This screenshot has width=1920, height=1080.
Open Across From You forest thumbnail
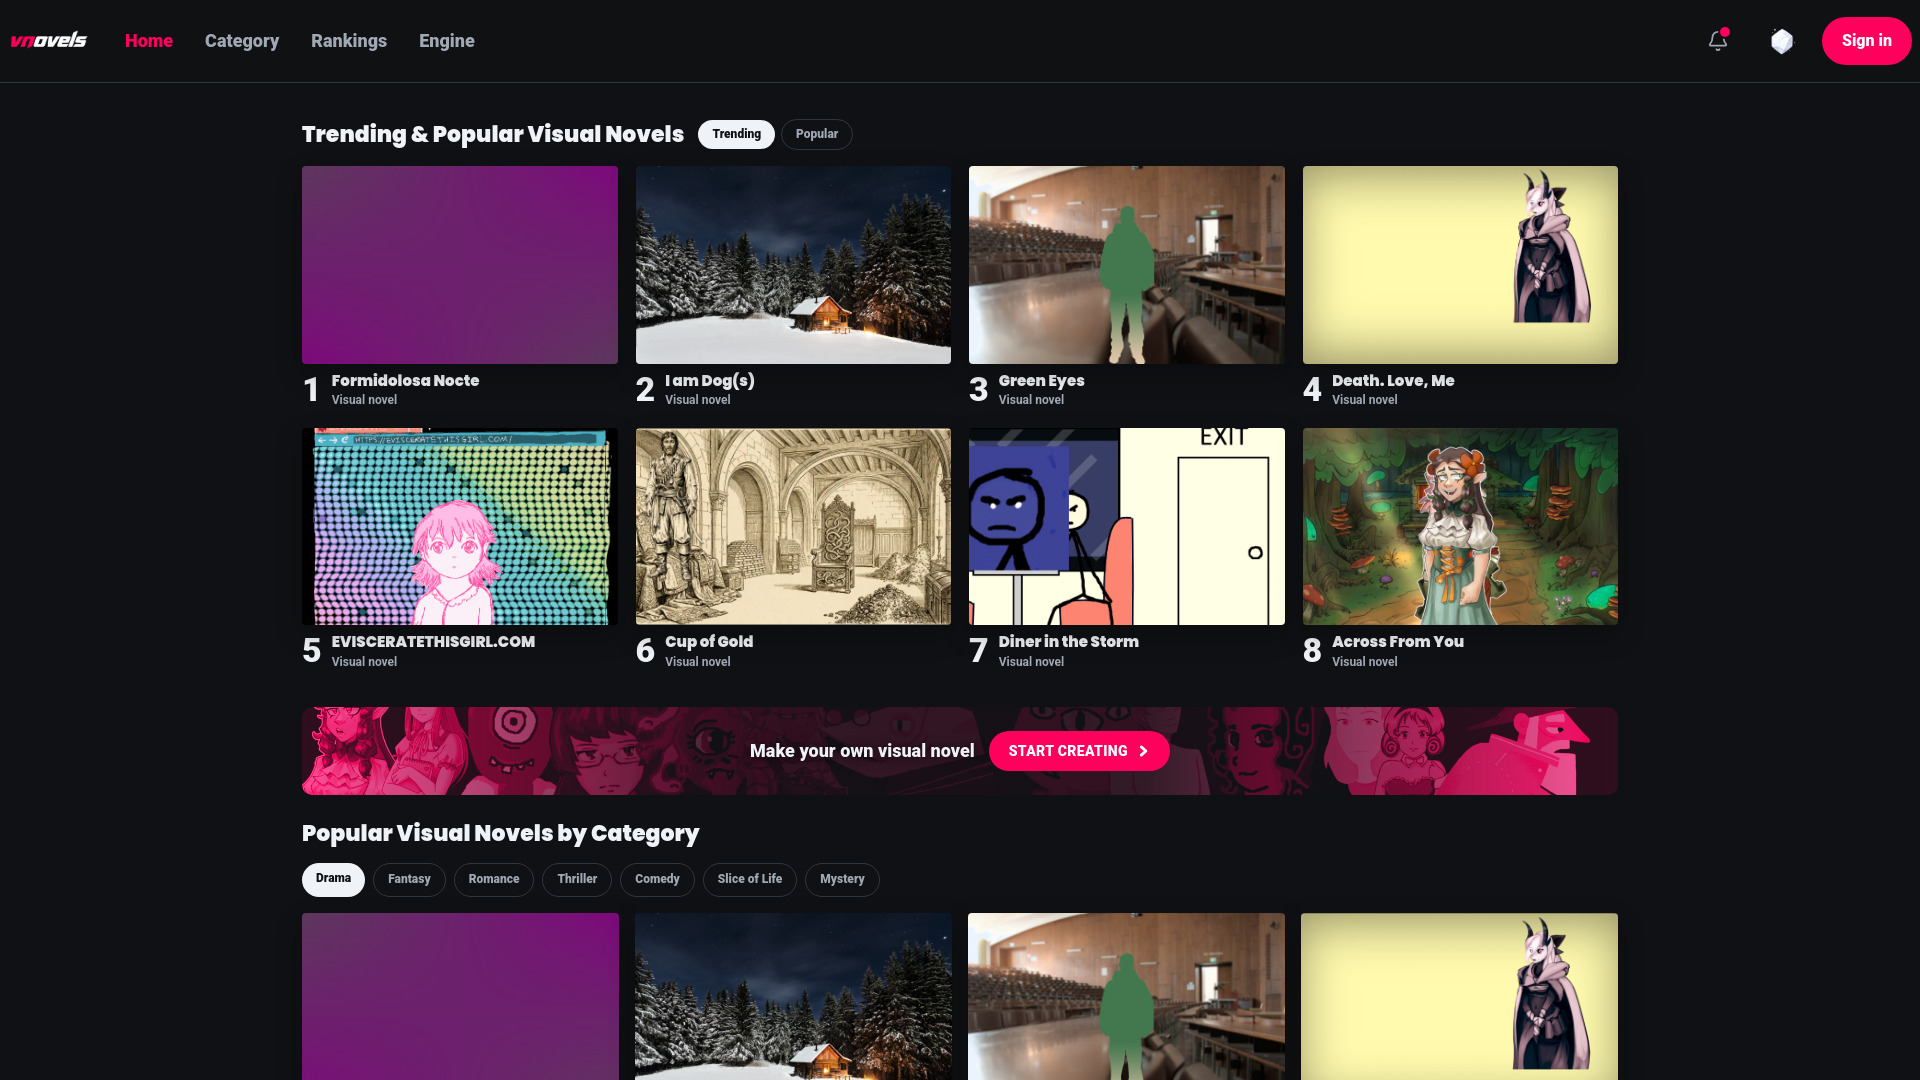(1460, 527)
